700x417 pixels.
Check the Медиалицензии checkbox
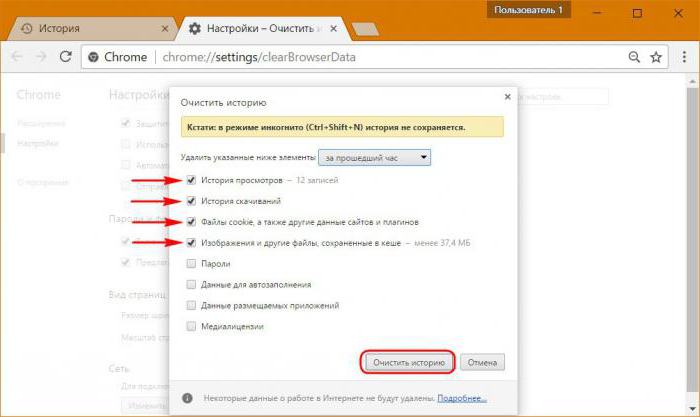pos(191,326)
